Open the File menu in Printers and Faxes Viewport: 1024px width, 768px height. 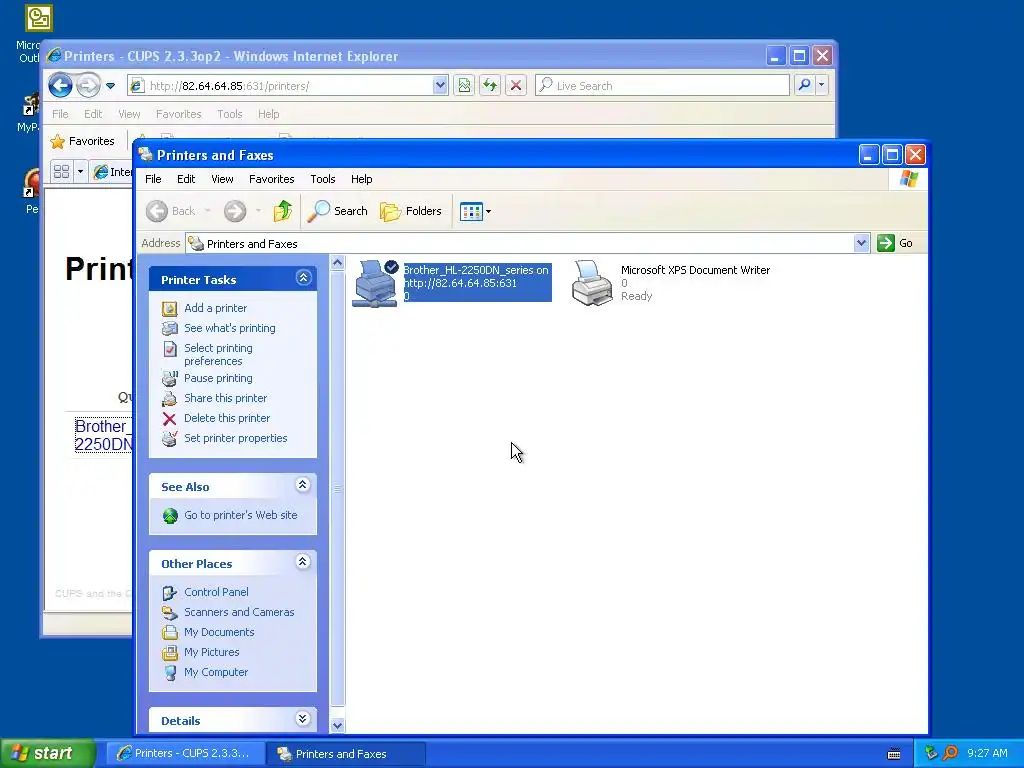point(153,179)
